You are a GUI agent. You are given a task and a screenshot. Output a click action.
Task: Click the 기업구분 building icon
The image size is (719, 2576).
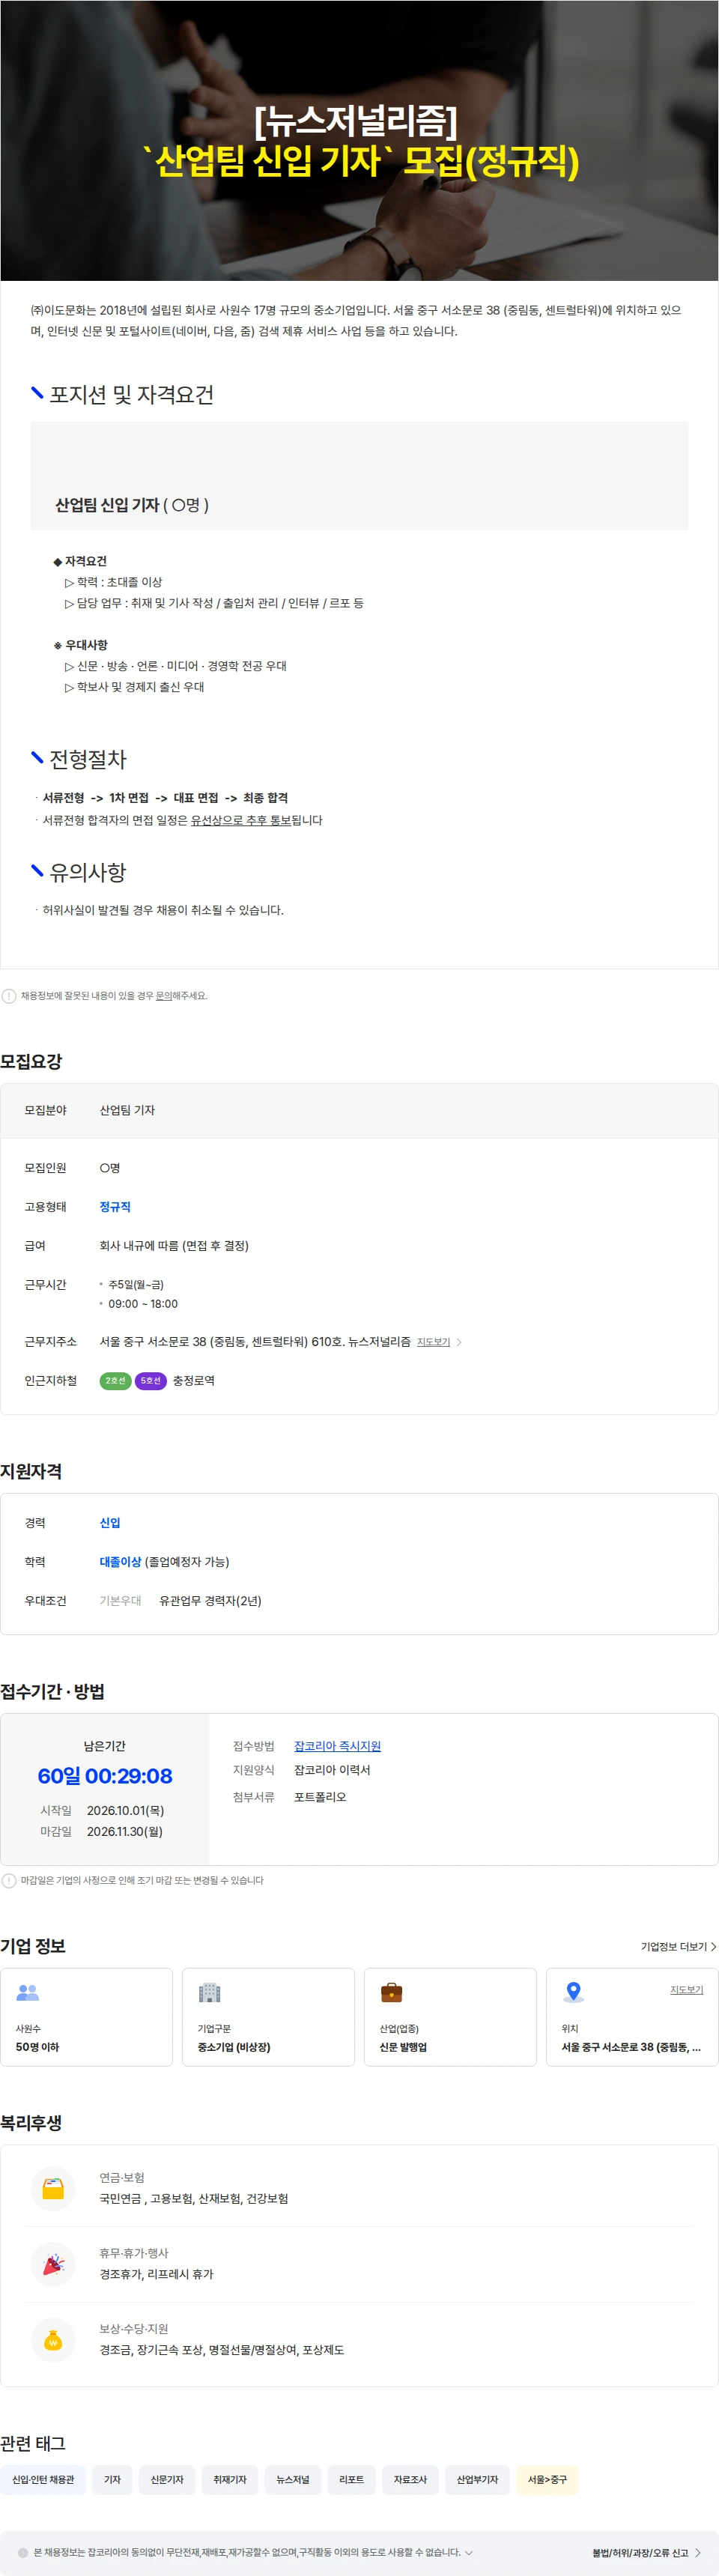(209, 1992)
